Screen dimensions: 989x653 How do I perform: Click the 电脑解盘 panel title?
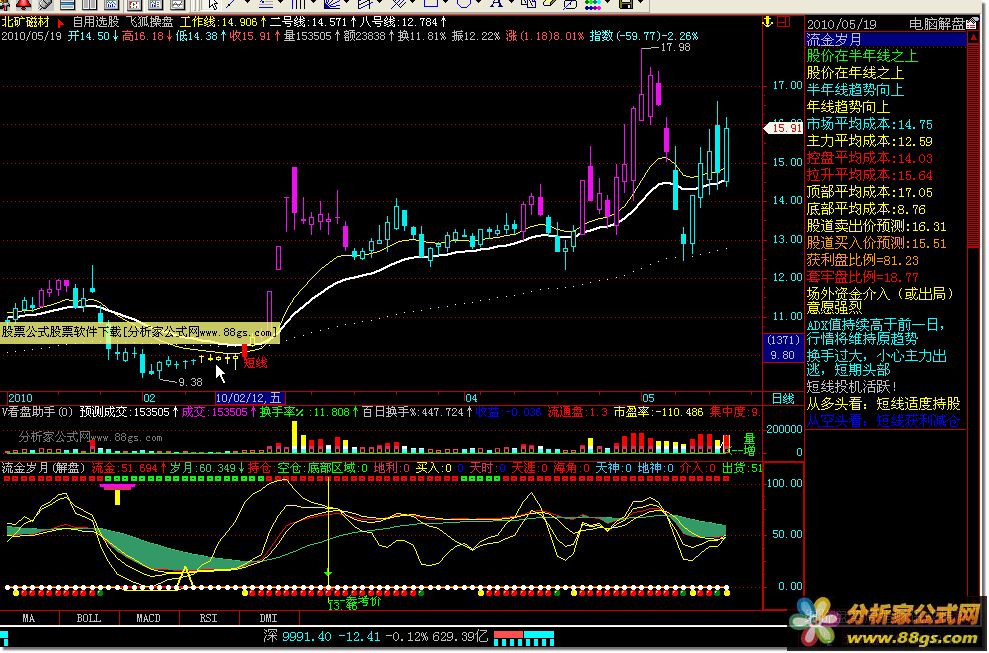point(937,25)
